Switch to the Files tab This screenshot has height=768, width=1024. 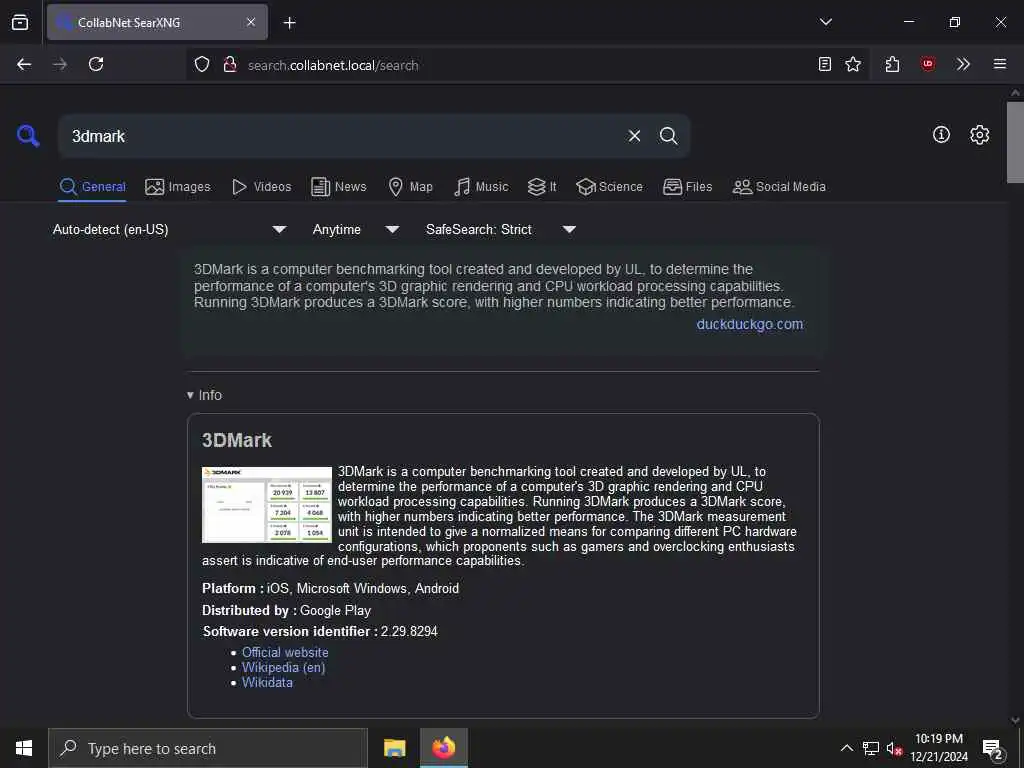click(x=687, y=187)
